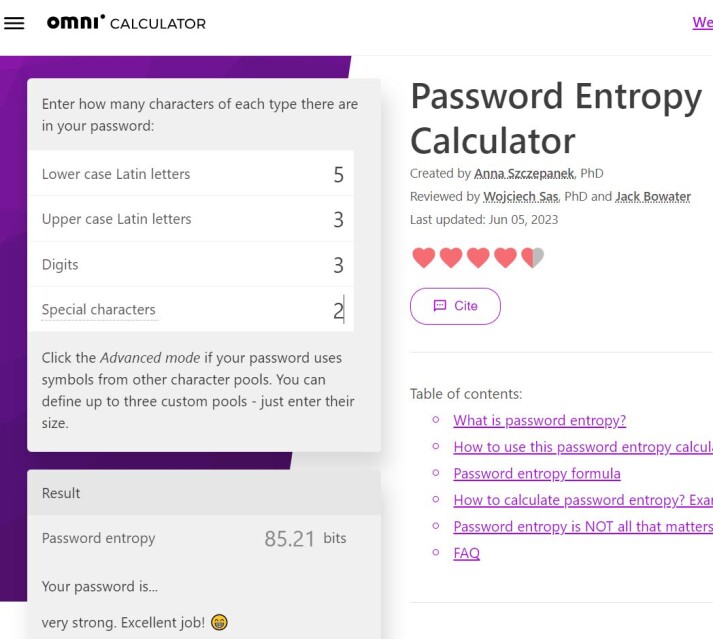
Task: Jump to Password entropy formula section
Action: coord(537,473)
